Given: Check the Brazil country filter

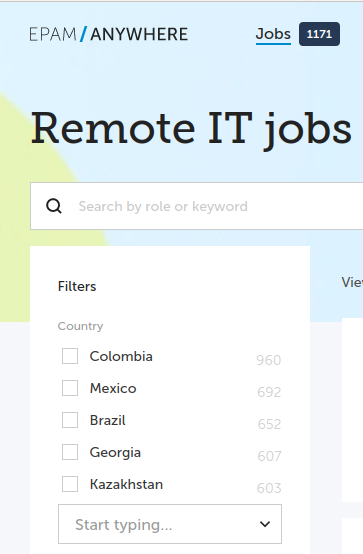Looking at the screenshot, I should point(70,420).
